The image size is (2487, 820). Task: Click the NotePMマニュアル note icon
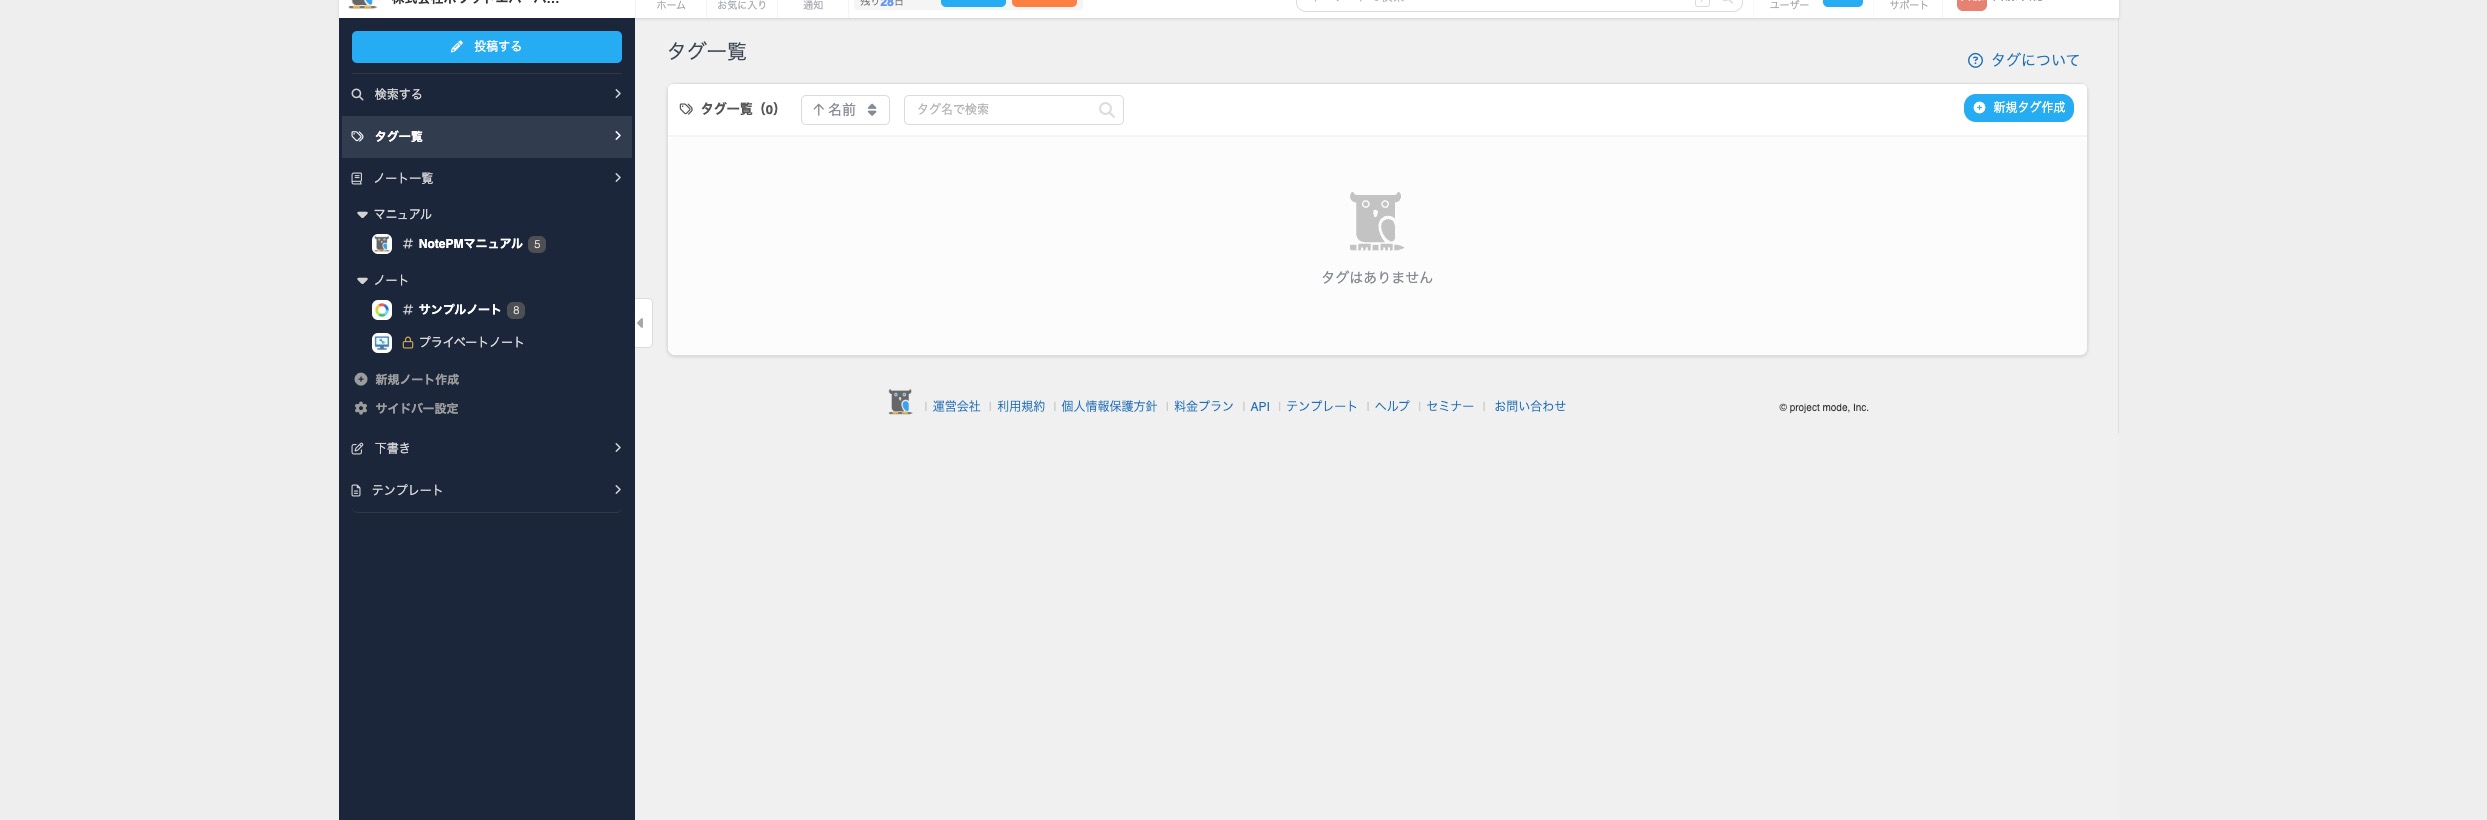coord(382,244)
